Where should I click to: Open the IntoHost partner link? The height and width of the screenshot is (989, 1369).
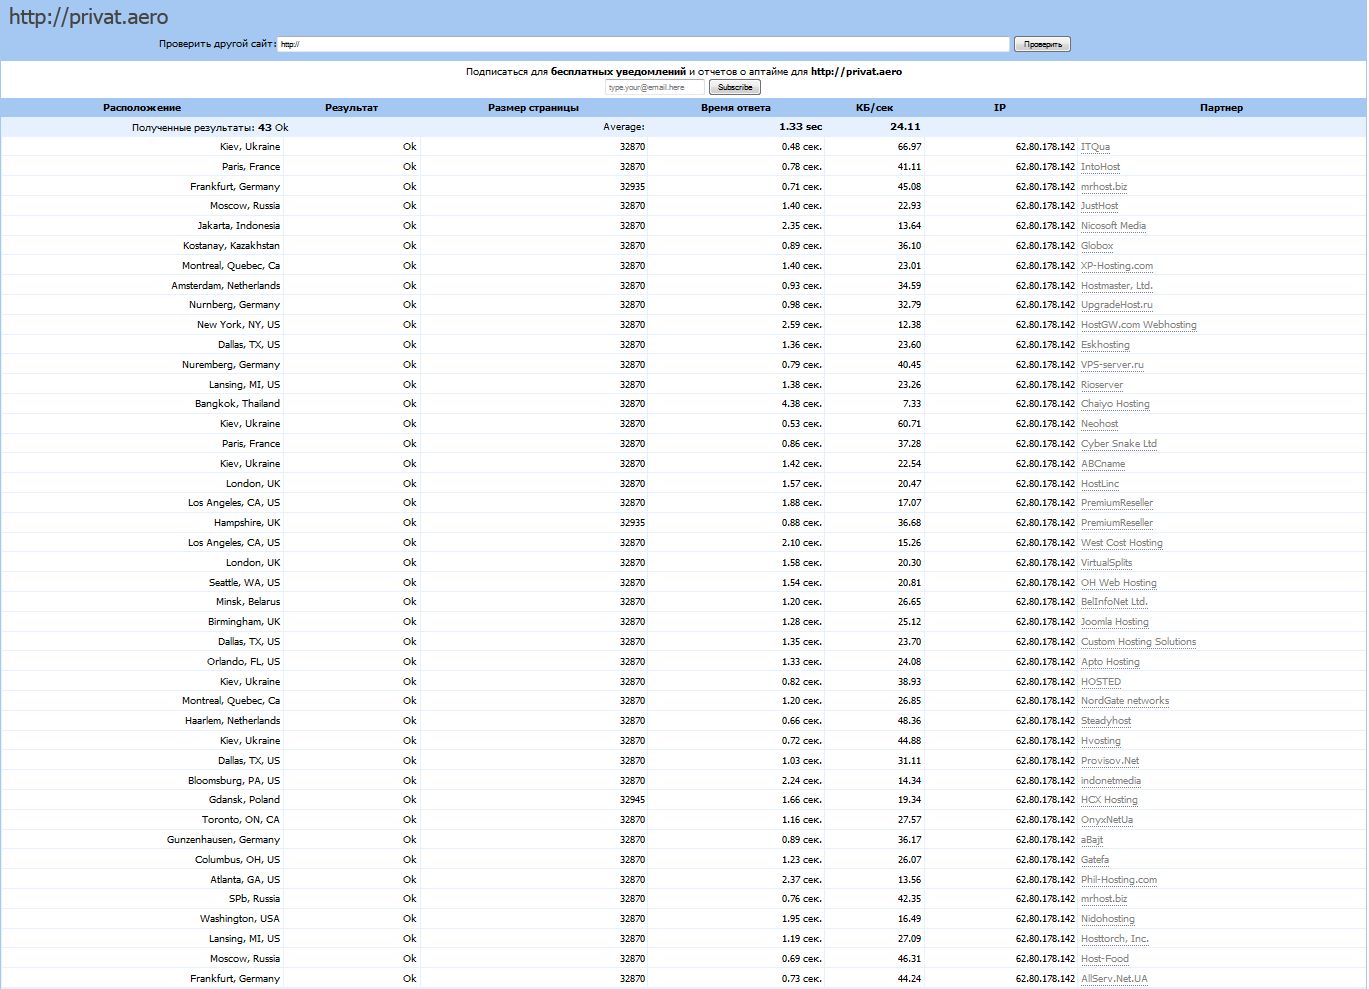1100,167
